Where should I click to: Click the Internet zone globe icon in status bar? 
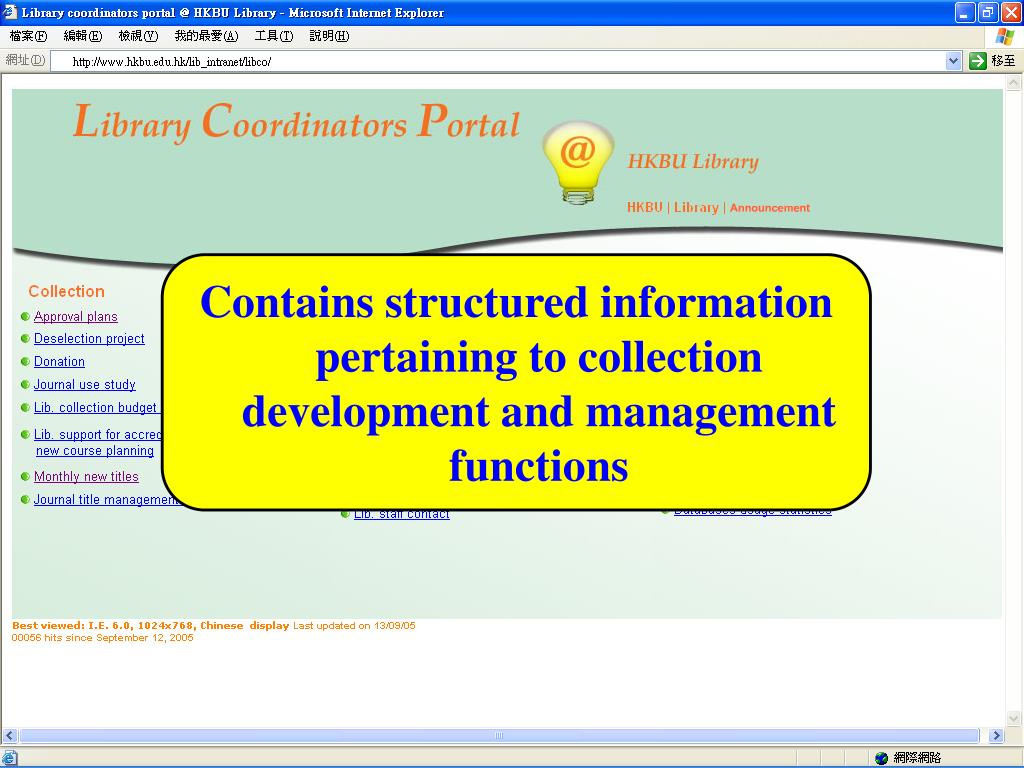tap(881, 758)
